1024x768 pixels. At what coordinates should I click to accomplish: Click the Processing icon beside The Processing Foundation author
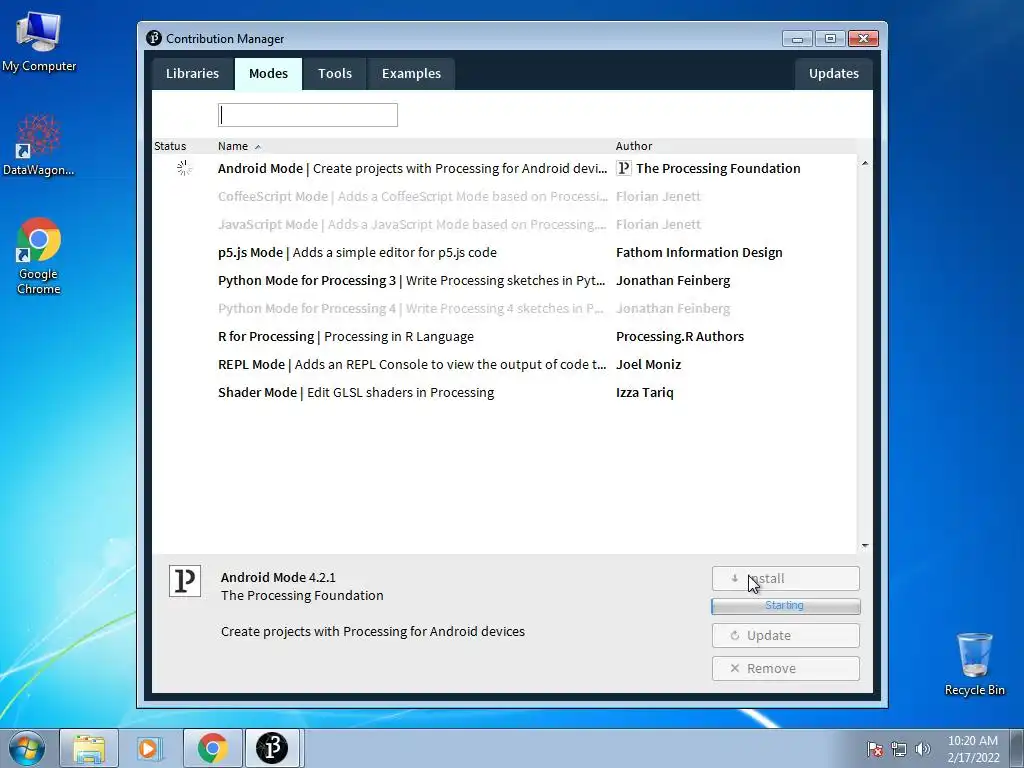point(624,168)
